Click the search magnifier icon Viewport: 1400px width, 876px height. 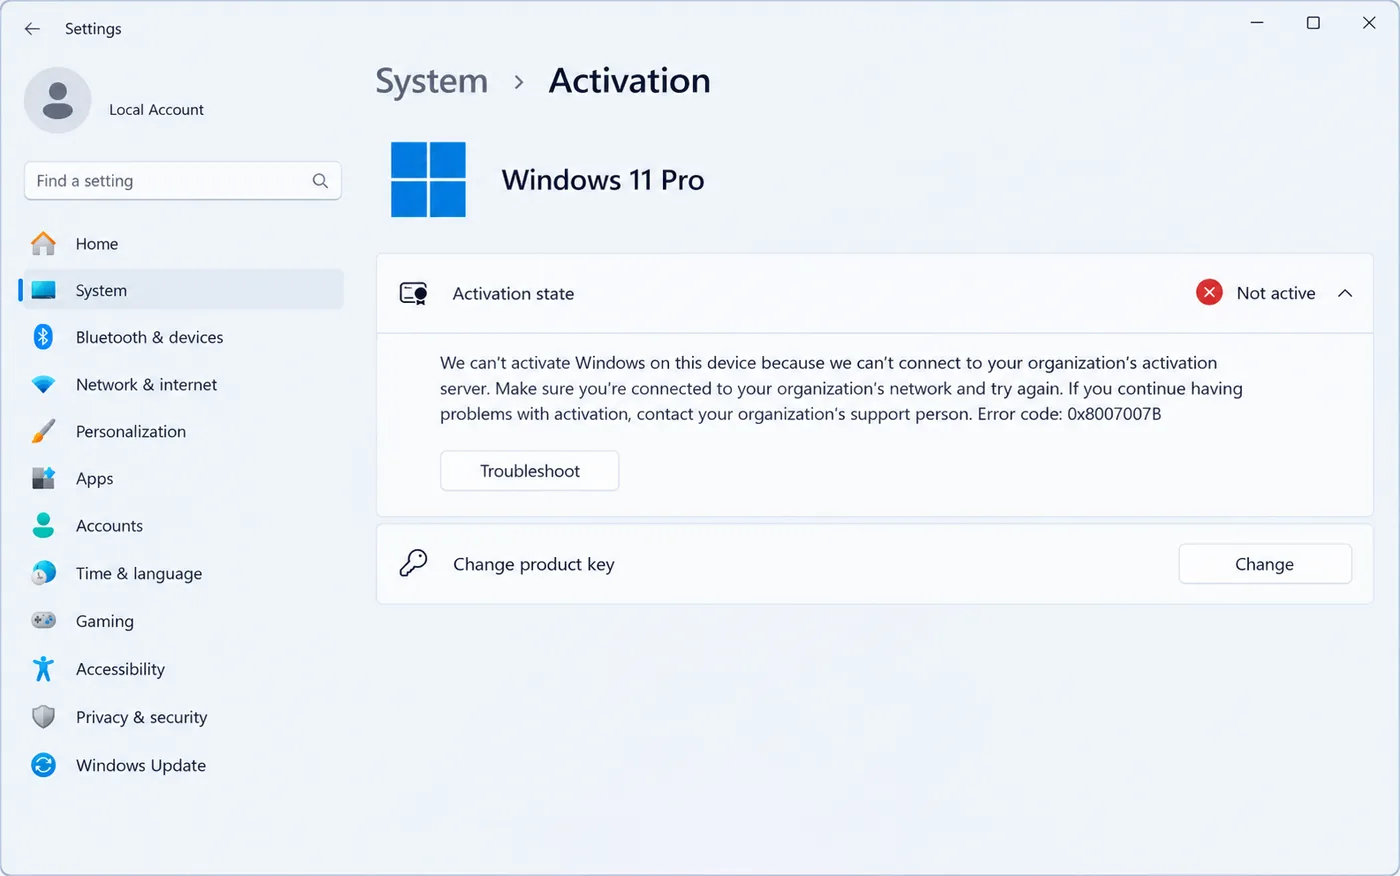[x=320, y=181]
